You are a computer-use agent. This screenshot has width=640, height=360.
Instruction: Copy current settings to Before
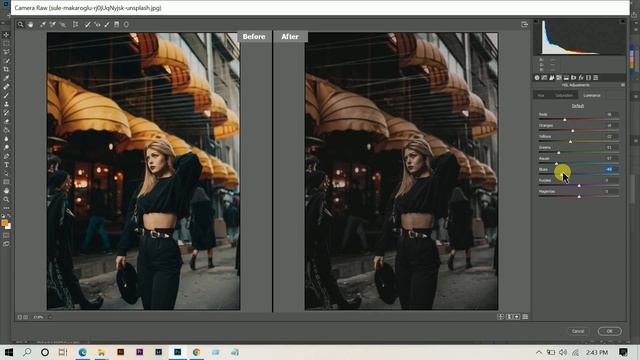click(x=517, y=317)
